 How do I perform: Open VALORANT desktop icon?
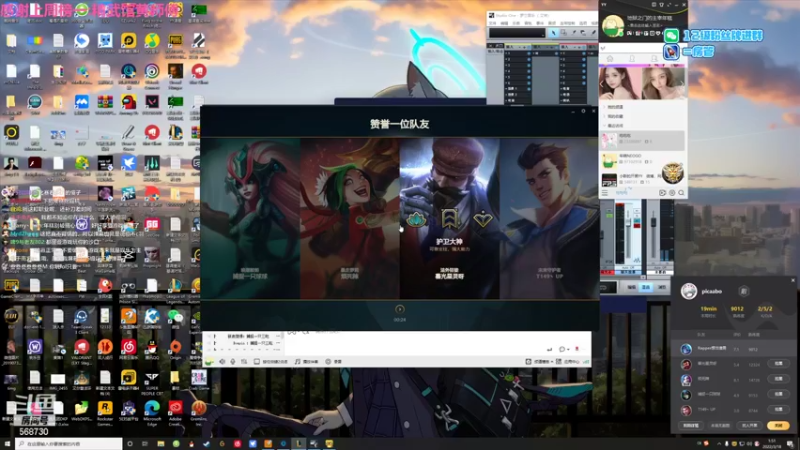81,351
